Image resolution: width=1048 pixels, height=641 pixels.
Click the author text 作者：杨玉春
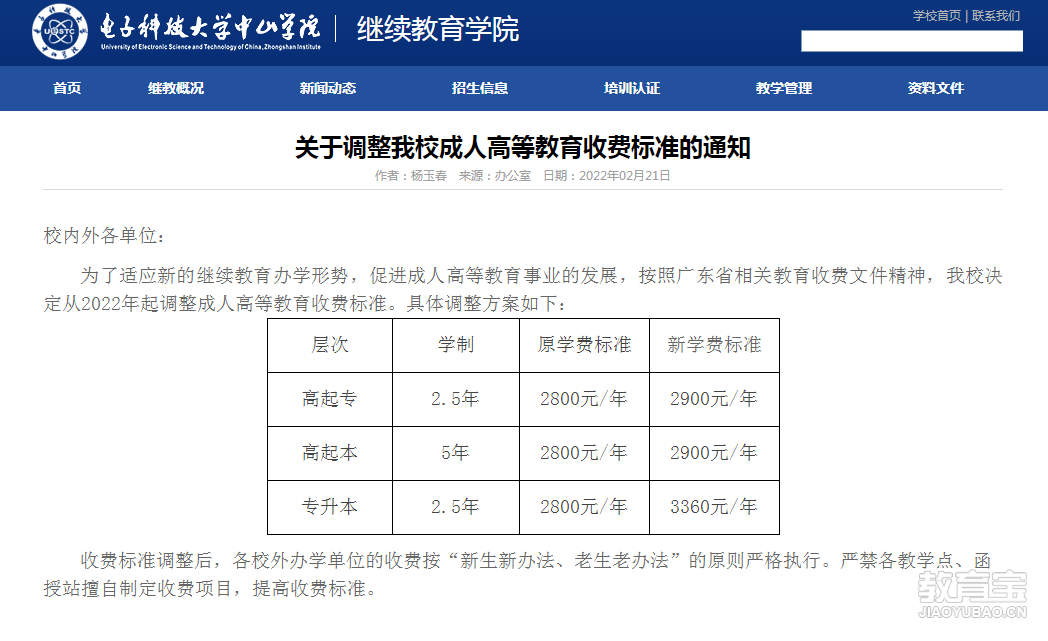[410, 176]
